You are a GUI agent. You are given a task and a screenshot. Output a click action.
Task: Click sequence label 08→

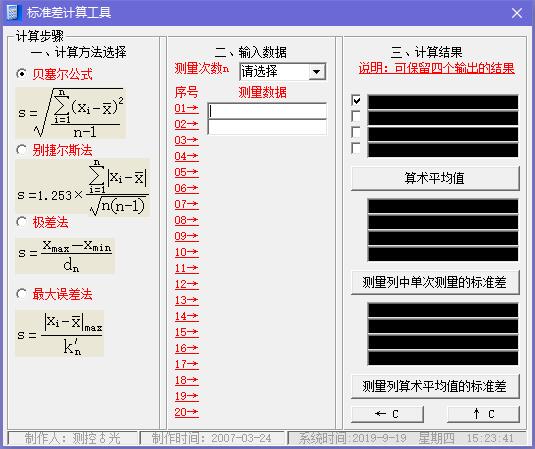186,220
